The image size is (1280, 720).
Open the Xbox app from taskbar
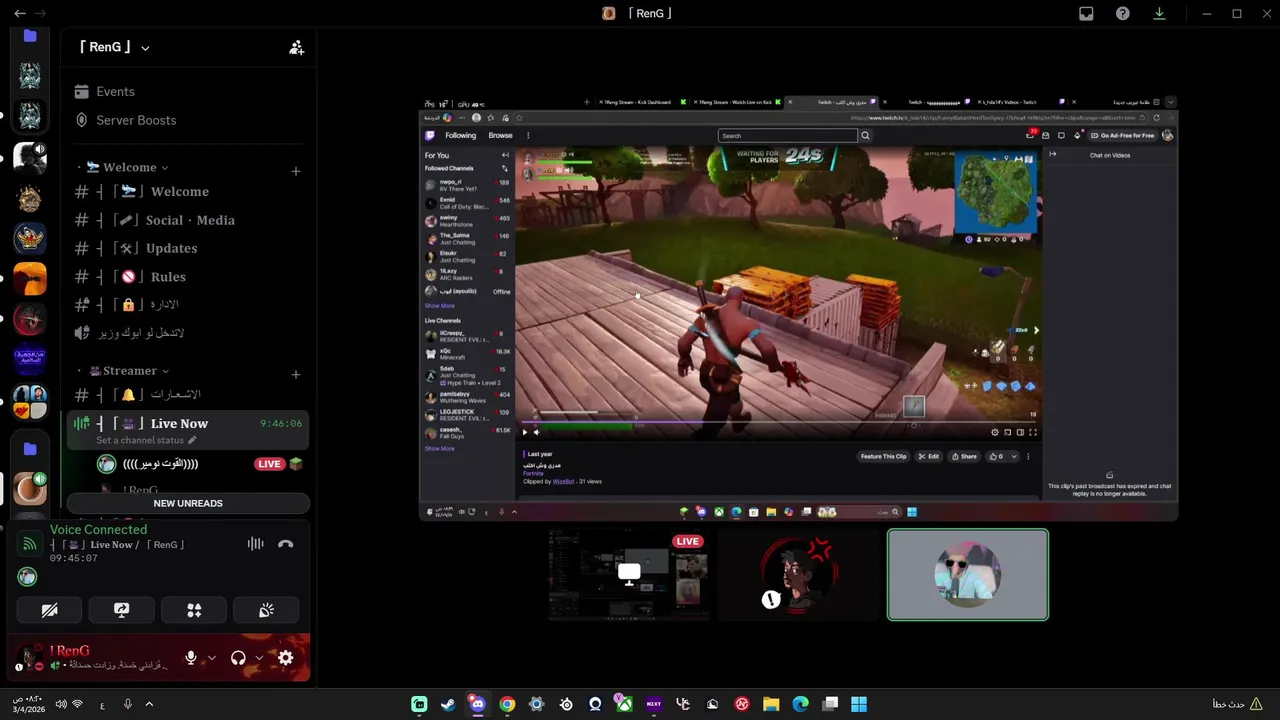click(624, 704)
